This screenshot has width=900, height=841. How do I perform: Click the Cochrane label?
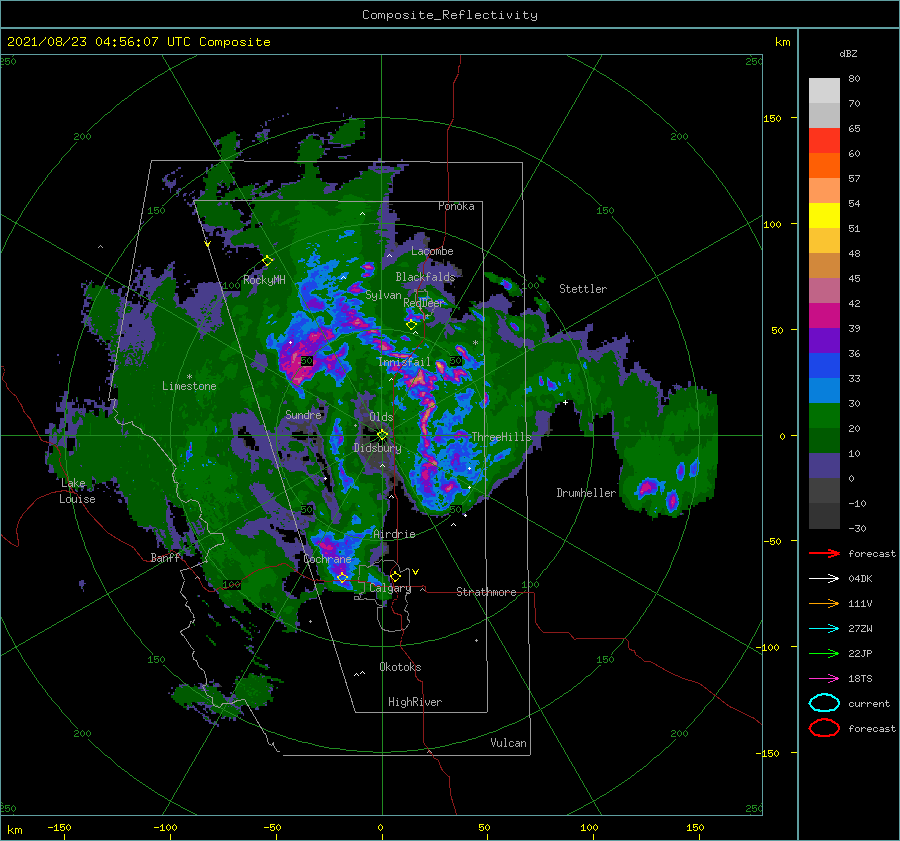327,559
